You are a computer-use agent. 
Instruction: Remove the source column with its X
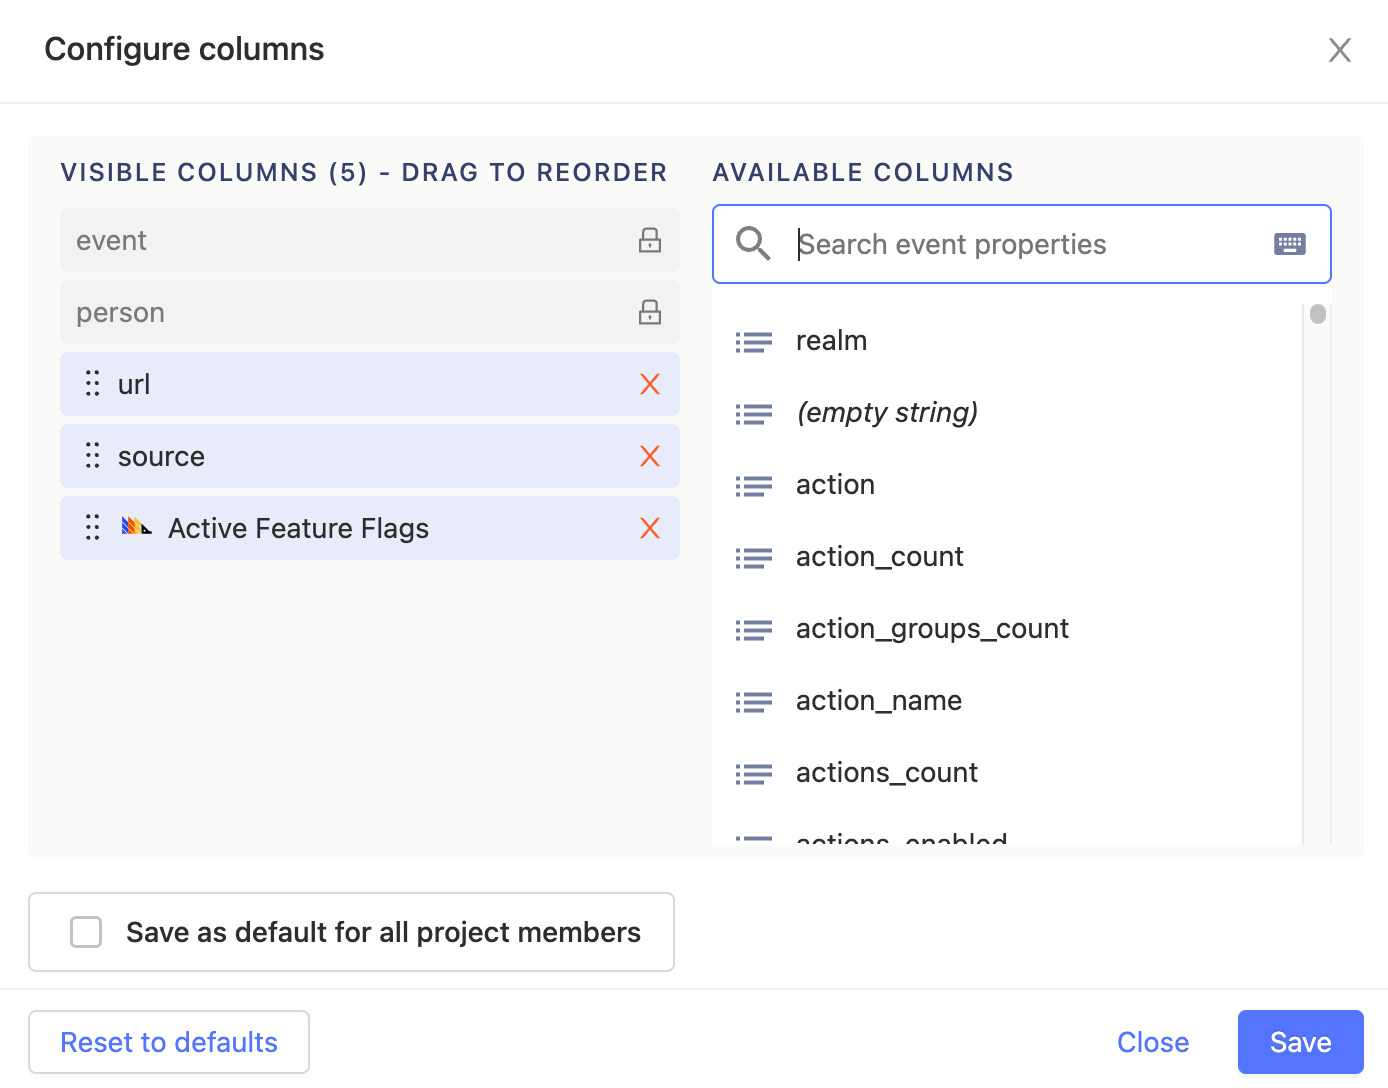point(650,456)
